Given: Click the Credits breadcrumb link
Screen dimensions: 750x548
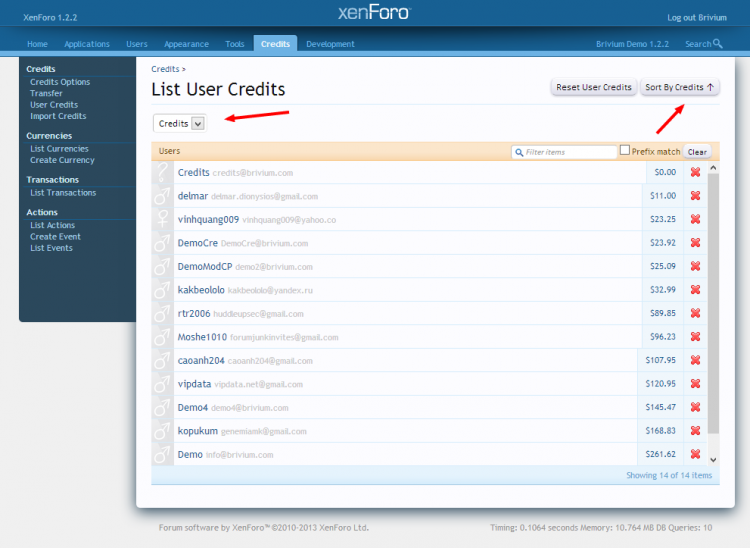Looking at the screenshot, I should (x=165, y=69).
